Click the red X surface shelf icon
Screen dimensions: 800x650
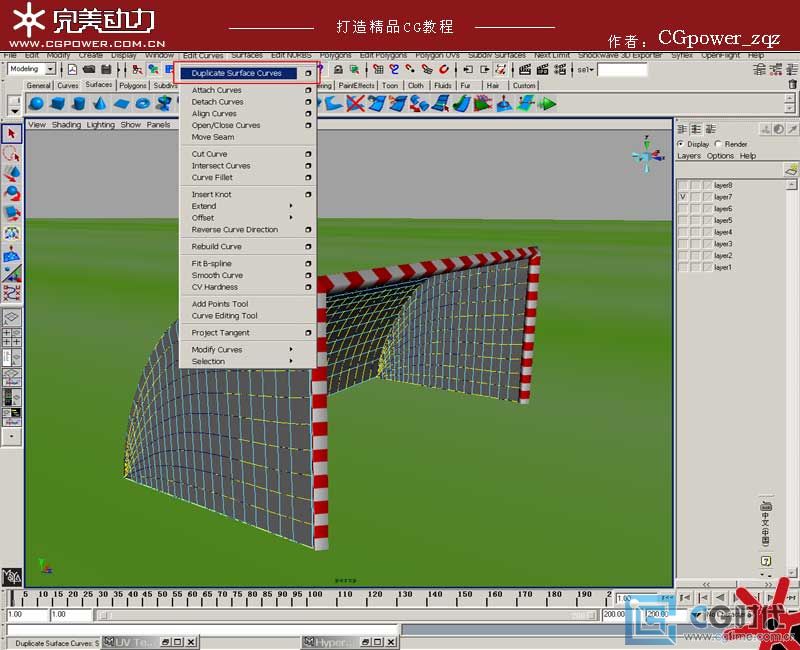355,104
